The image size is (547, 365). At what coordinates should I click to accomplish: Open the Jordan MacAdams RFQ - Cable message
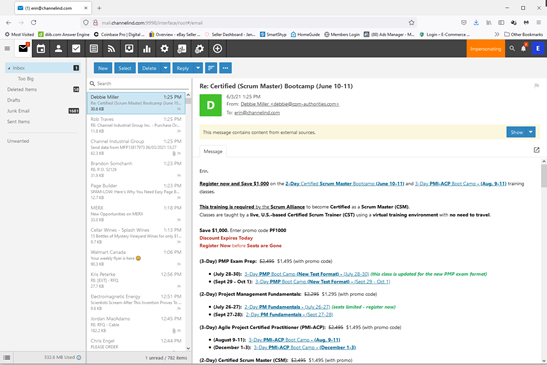(136, 325)
